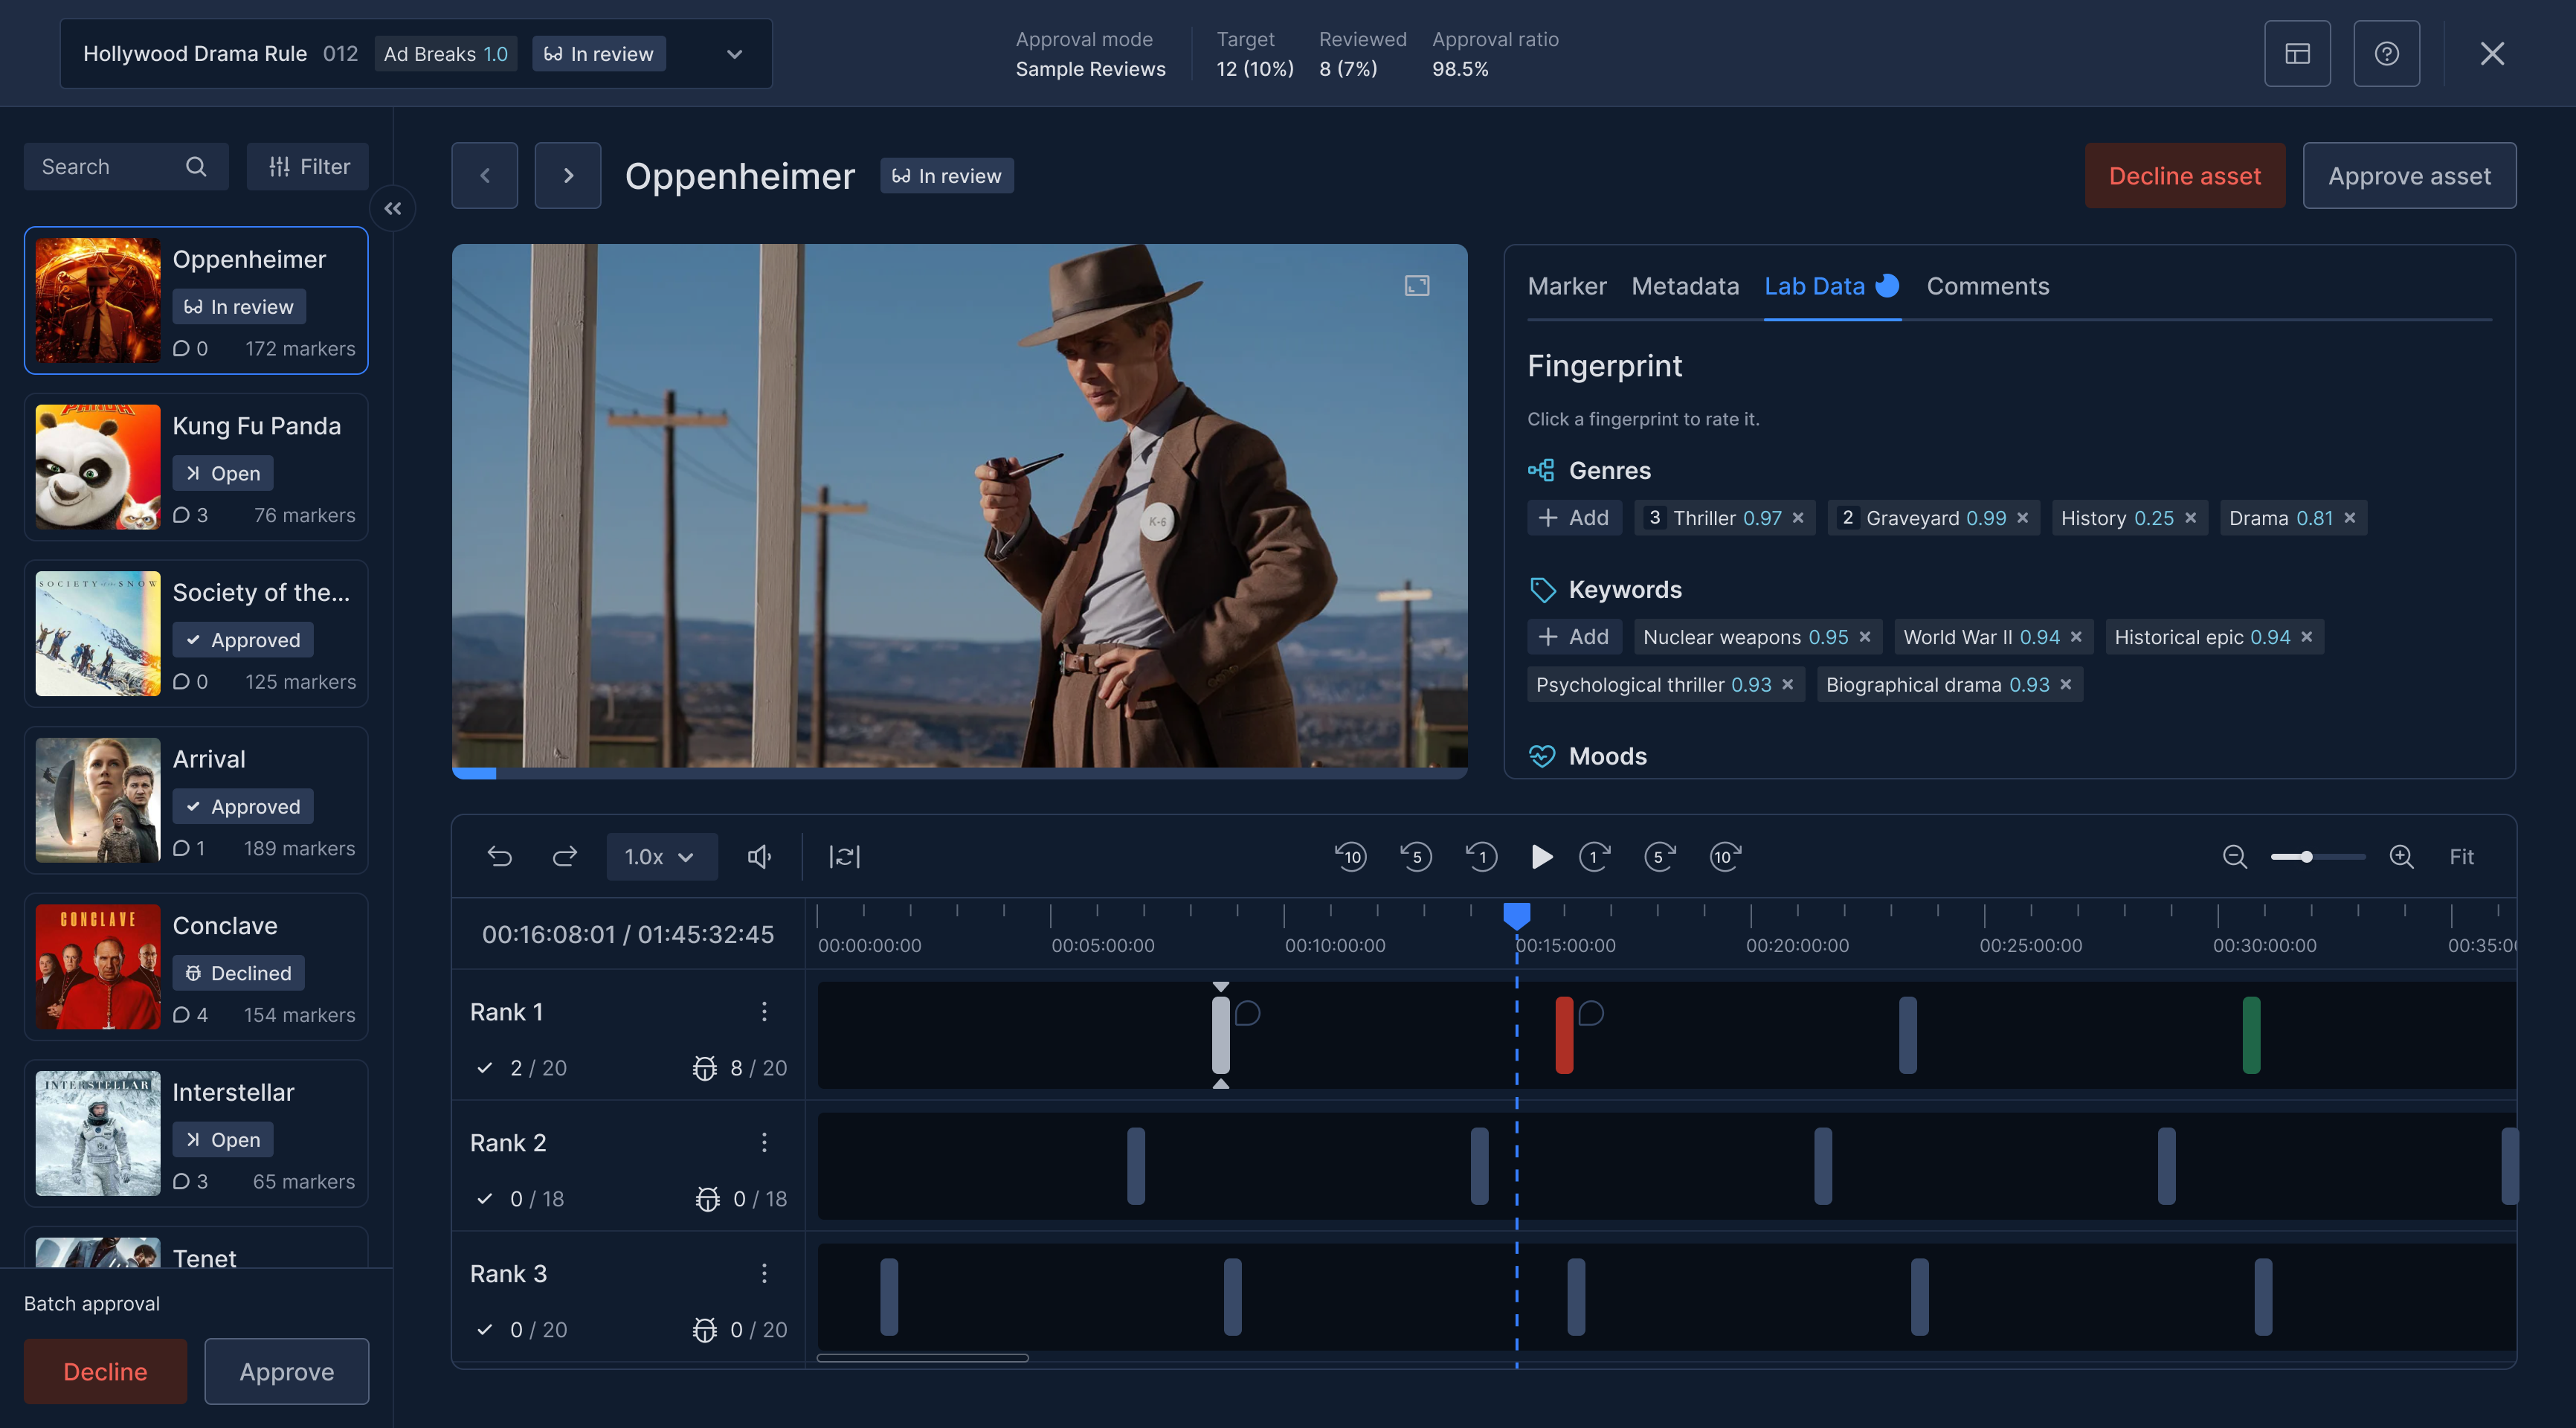
Task: Open the Filter panel in the sidebar
Action: 307,166
